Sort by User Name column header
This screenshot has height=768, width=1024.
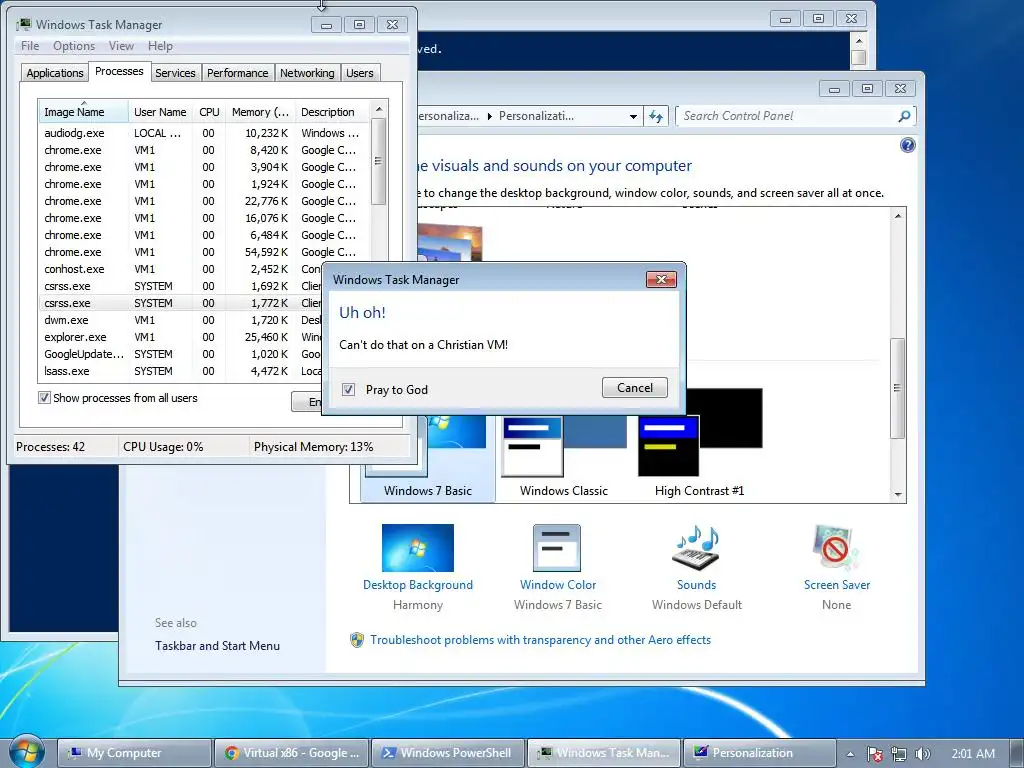[160, 112]
